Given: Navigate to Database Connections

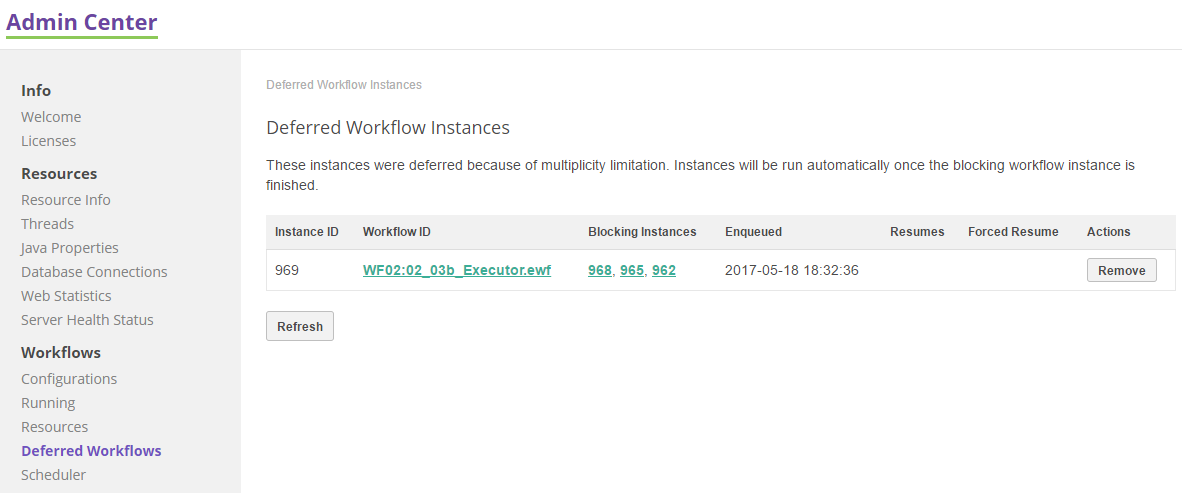Looking at the screenshot, I should click(94, 272).
